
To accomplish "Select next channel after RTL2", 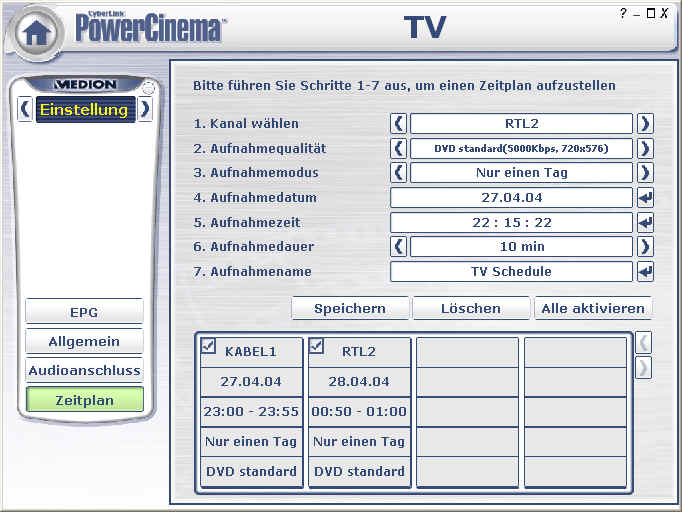I will pos(645,124).
